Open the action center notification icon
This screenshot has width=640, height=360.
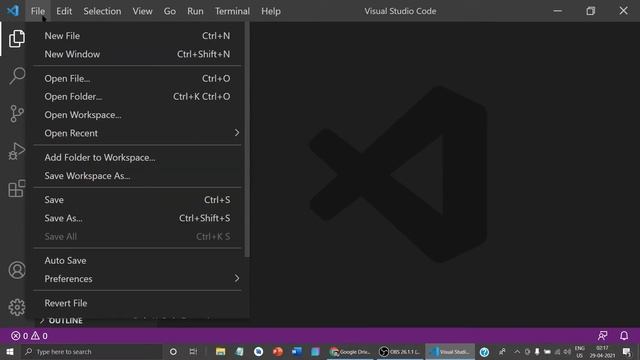627,352
